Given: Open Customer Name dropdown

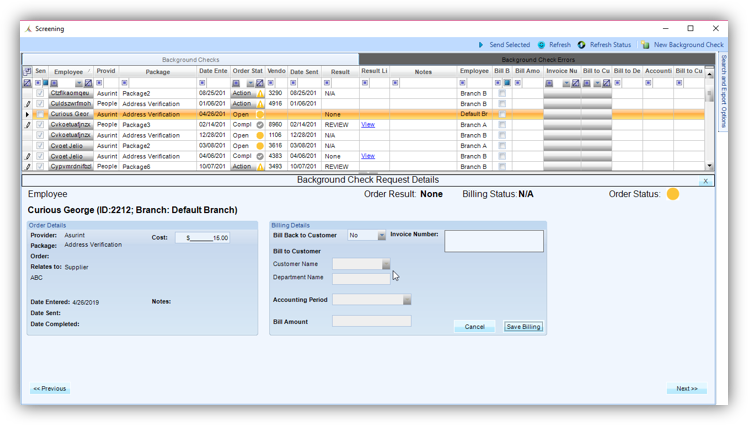Looking at the screenshot, I should [386, 264].
